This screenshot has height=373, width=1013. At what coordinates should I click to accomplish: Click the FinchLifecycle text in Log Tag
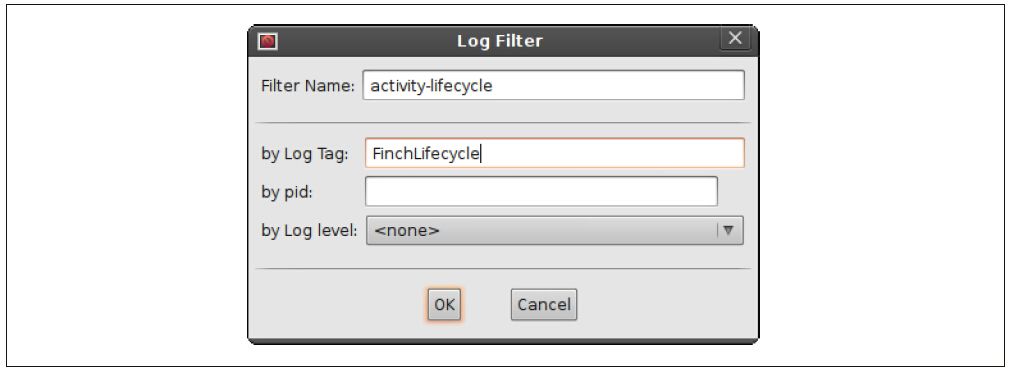click(426, 154)
